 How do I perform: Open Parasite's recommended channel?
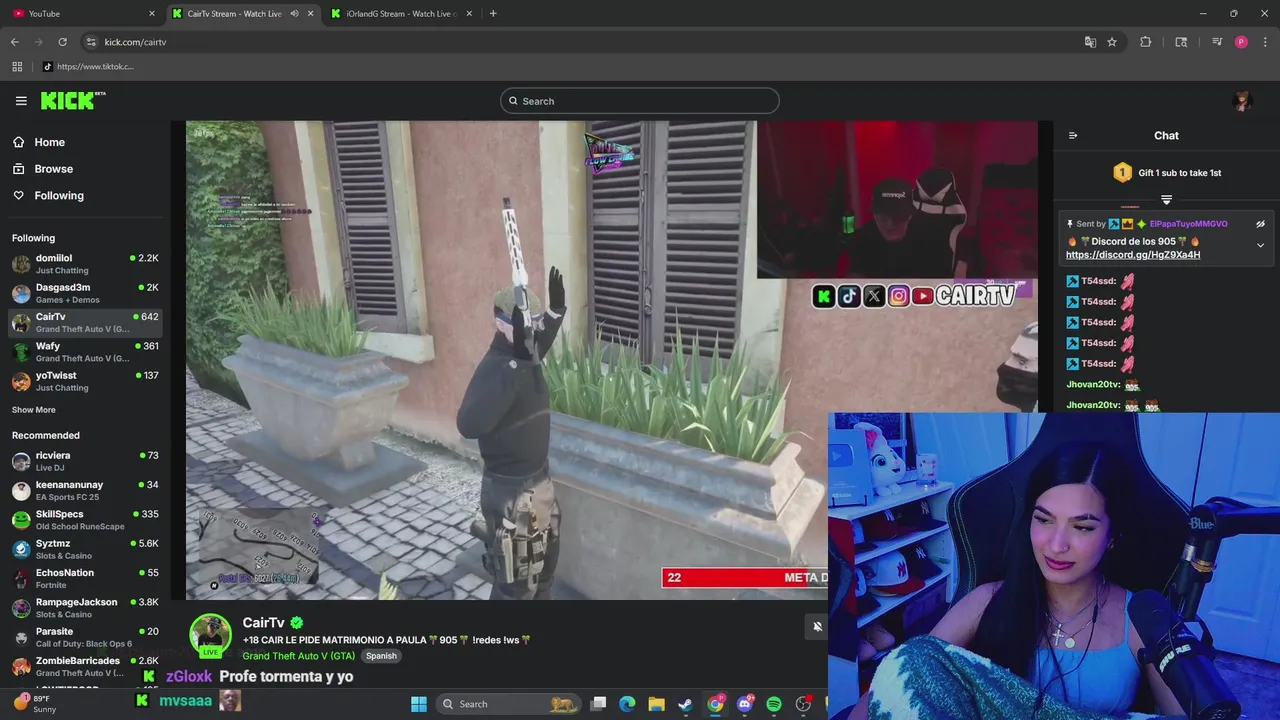tap(85, 637)
